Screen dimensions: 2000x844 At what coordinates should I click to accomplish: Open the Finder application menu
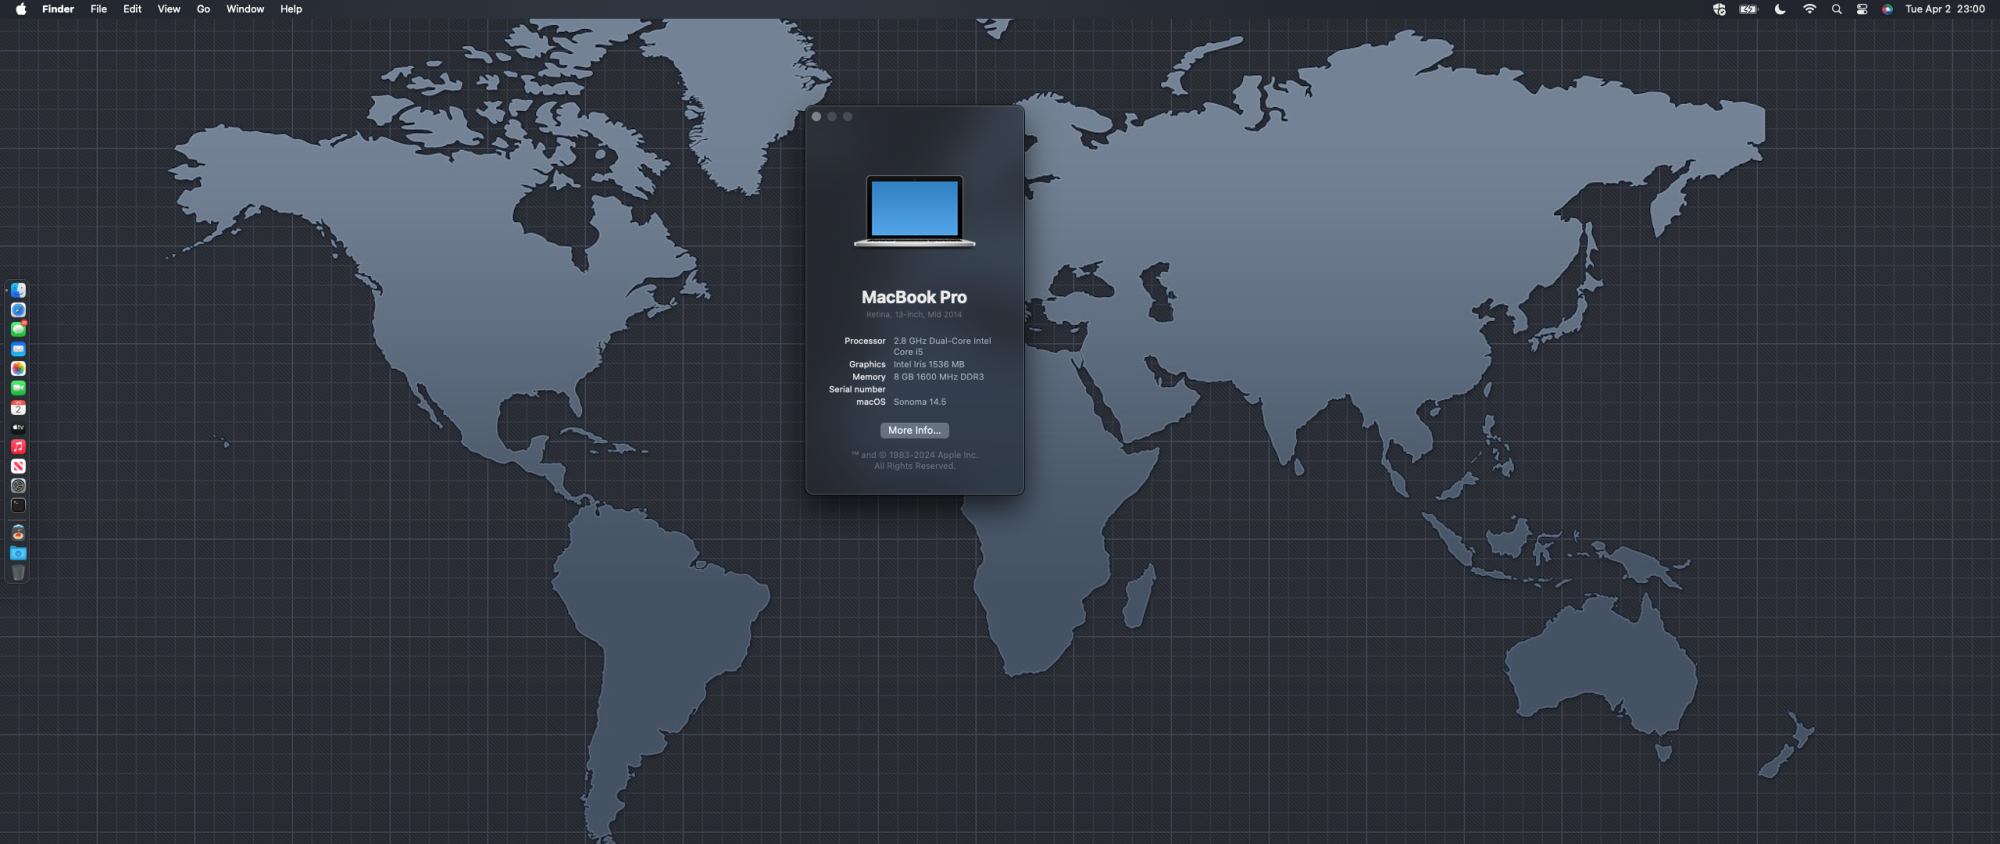pos(58,9)
